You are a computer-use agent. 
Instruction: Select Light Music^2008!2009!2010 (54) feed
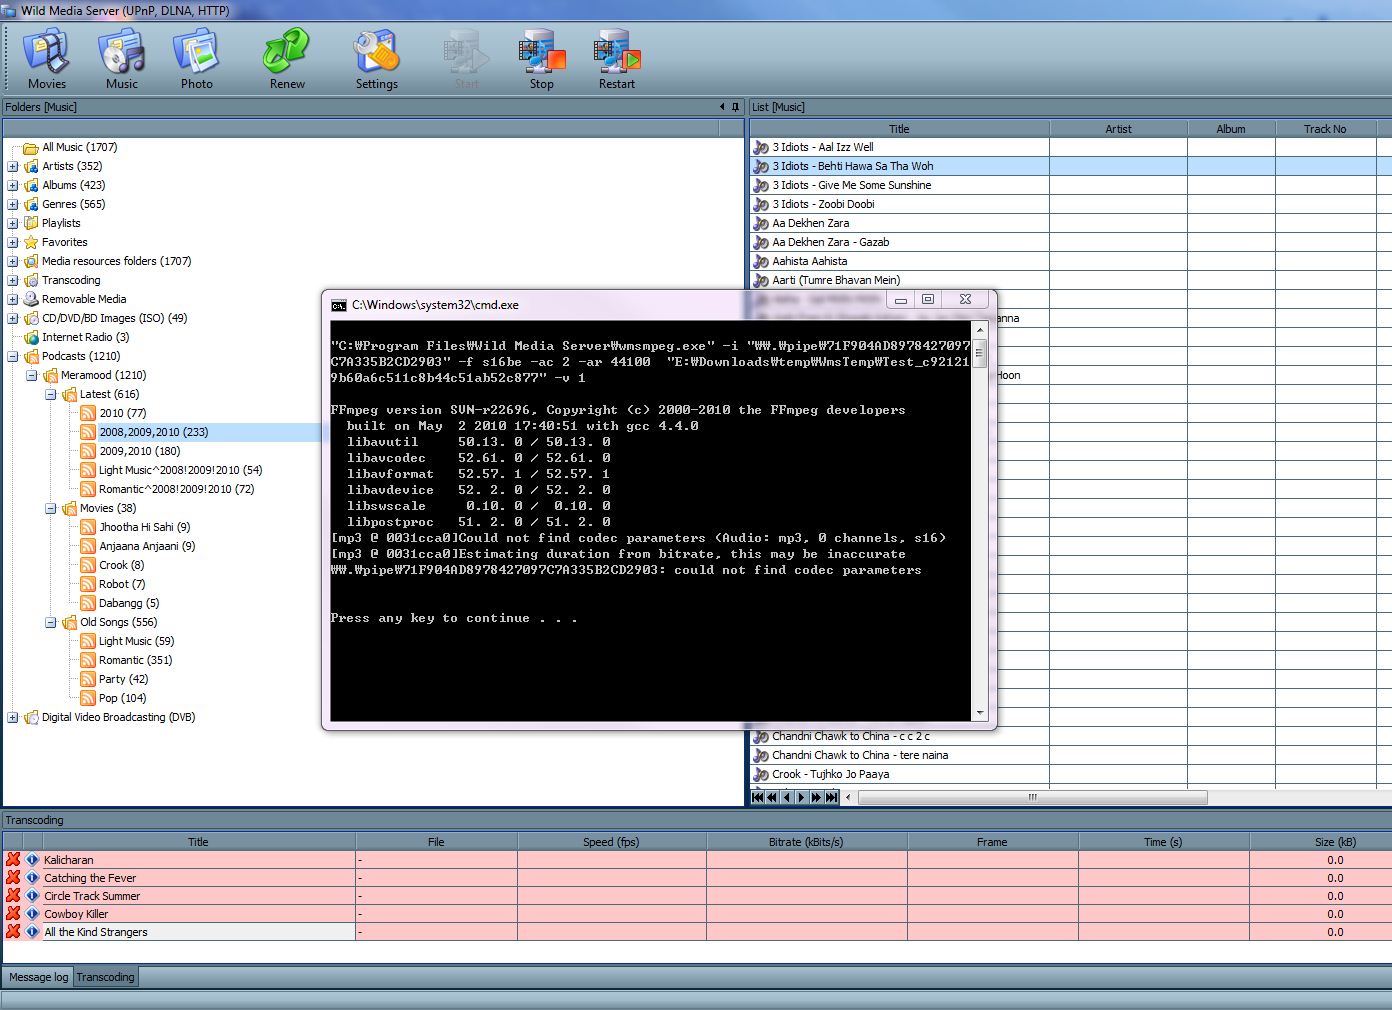click(180, 470)
